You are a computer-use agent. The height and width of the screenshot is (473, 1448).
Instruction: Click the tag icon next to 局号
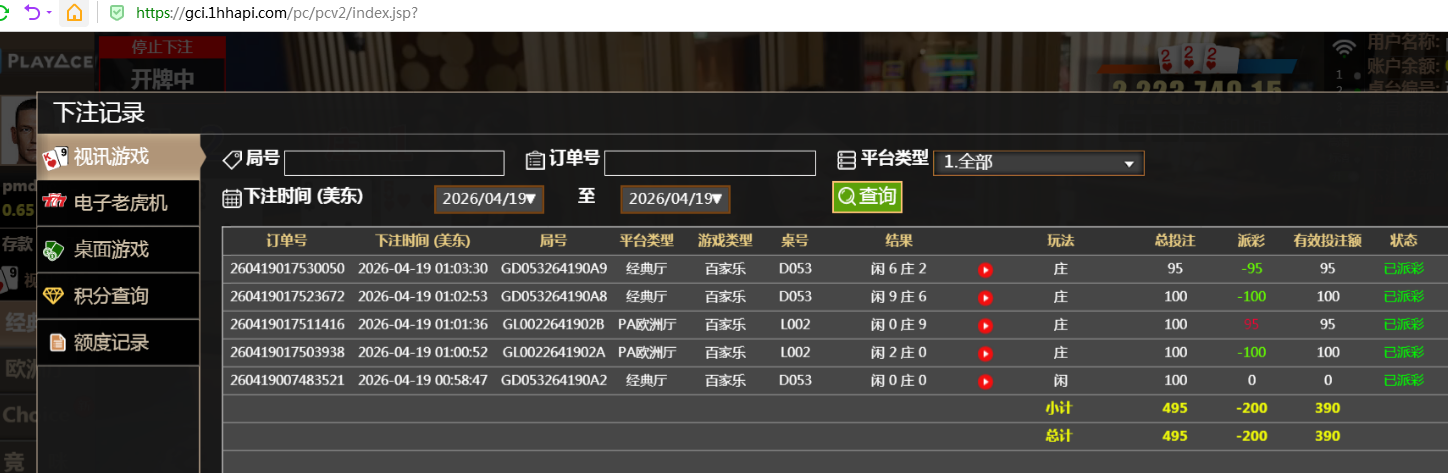pyautogui.click(x=232, y=159)
